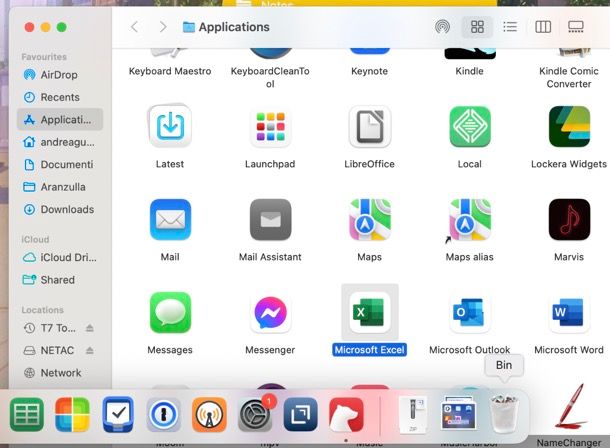
Task: Select the Local app icon
Action: click(470, 126)
